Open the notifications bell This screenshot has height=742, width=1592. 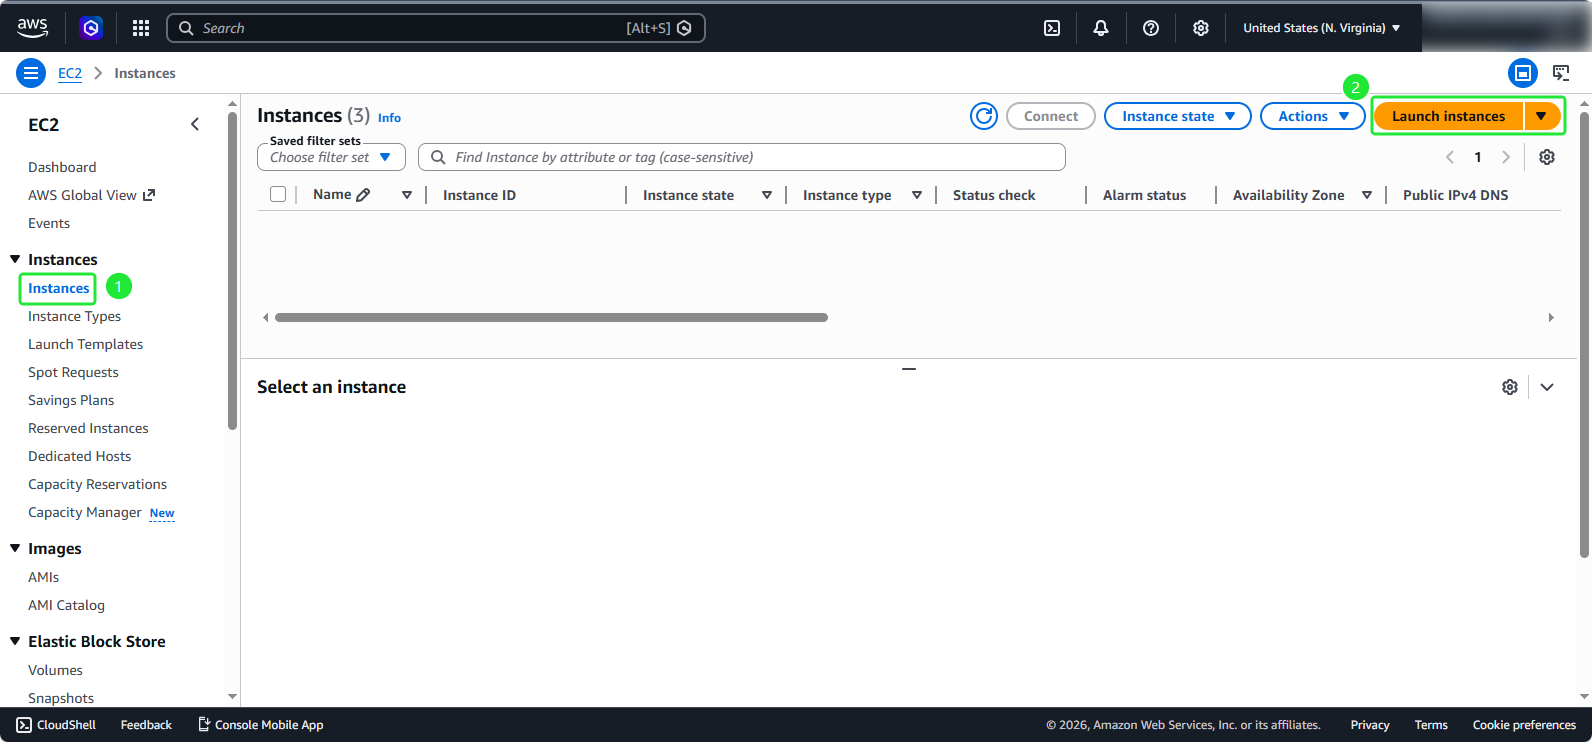point(1101,28)
